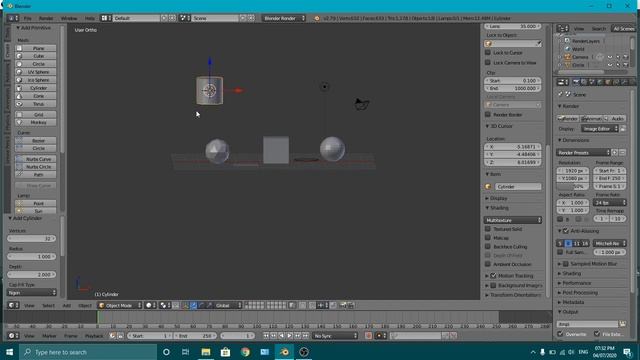Select the rotate manipulator icon

click(201, 305)
